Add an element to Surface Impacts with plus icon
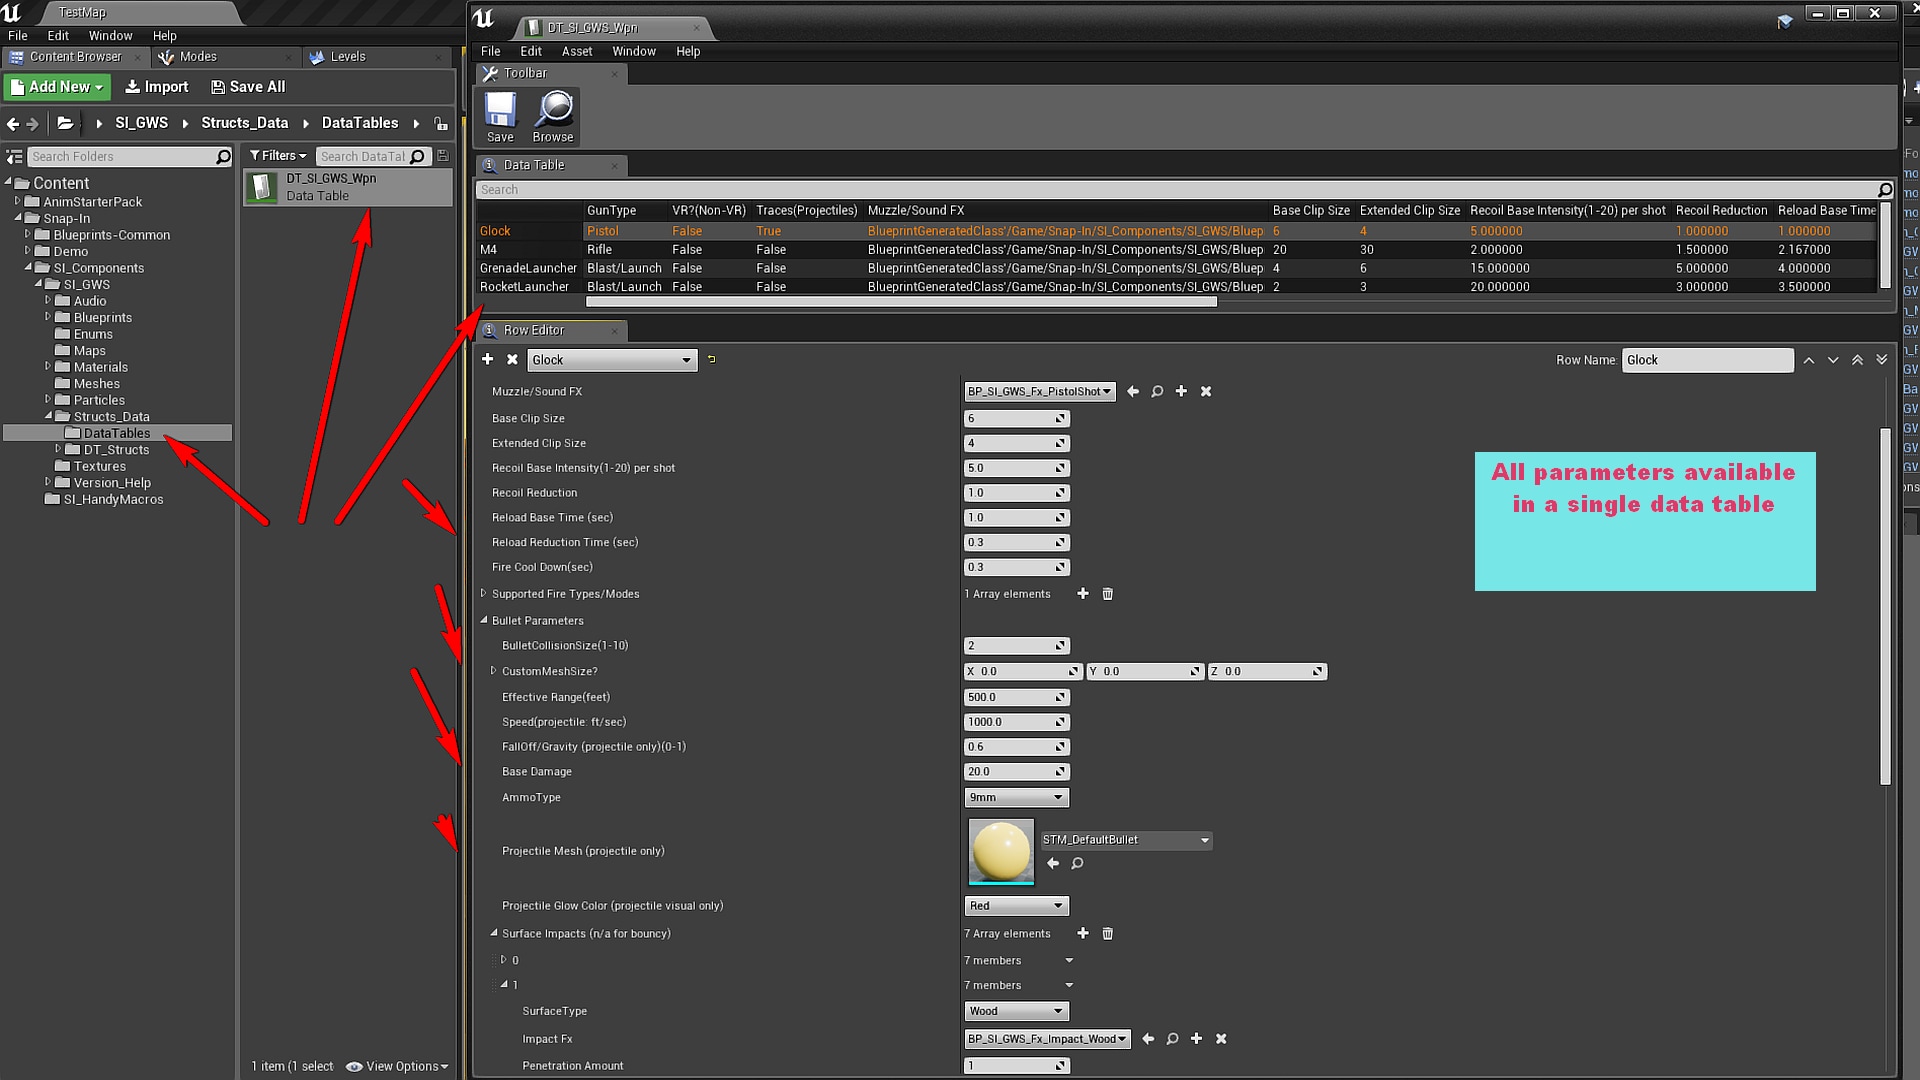1920x1080 pixels. pyautogui.click(x=1083, y=933)
